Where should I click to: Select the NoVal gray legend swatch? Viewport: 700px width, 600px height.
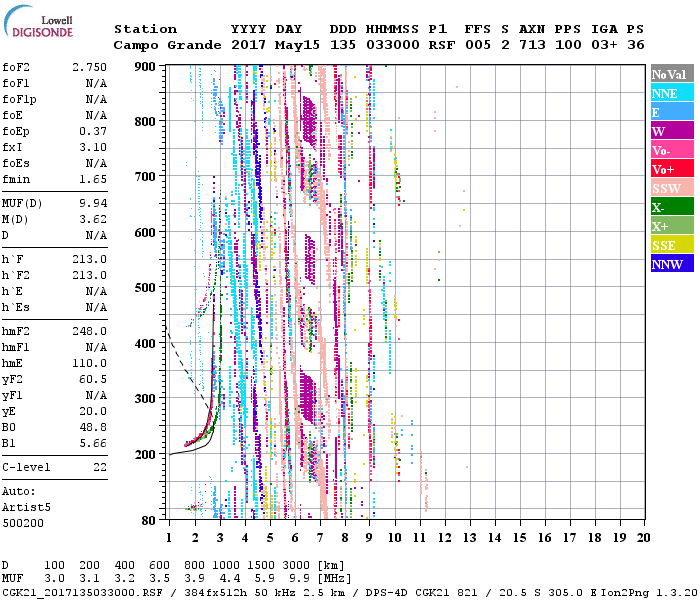click(671, 74)
